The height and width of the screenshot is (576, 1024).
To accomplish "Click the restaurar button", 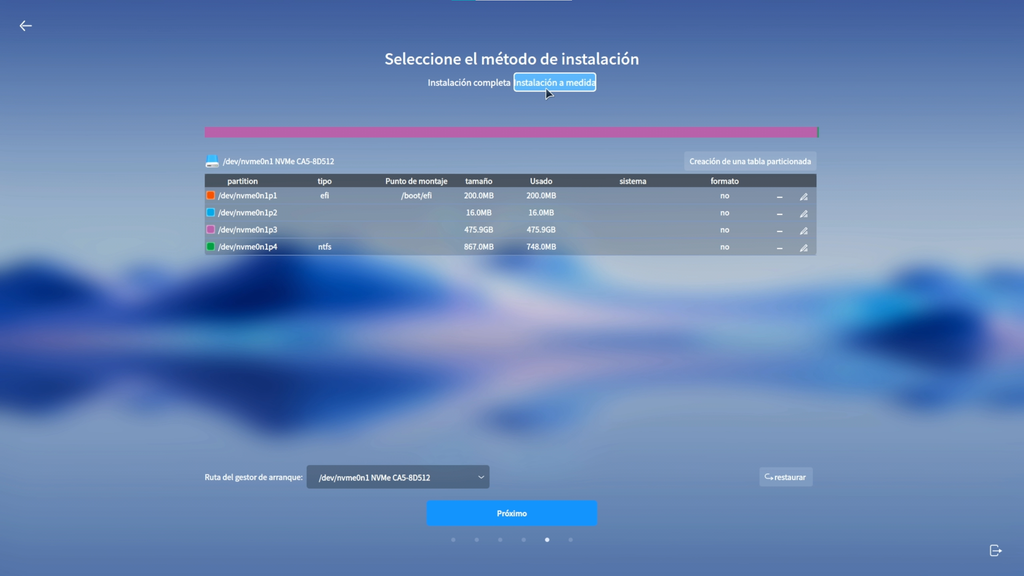I will (x=786, y=477).
